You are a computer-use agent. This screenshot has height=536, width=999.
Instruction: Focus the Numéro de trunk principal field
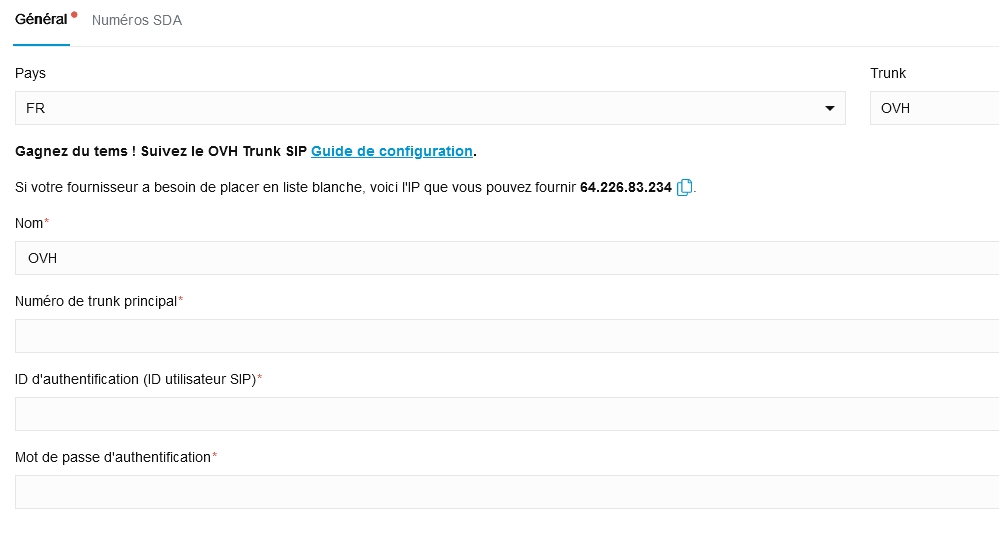[500, 336]
